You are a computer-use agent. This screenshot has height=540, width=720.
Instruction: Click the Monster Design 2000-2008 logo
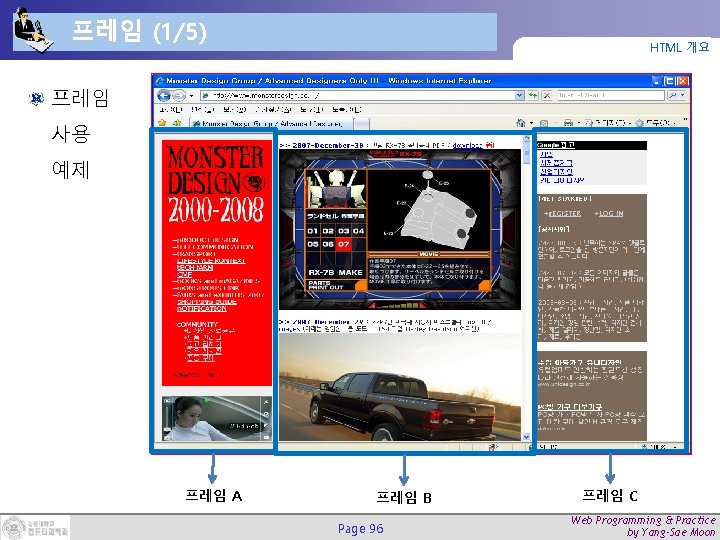pos(215,184)
